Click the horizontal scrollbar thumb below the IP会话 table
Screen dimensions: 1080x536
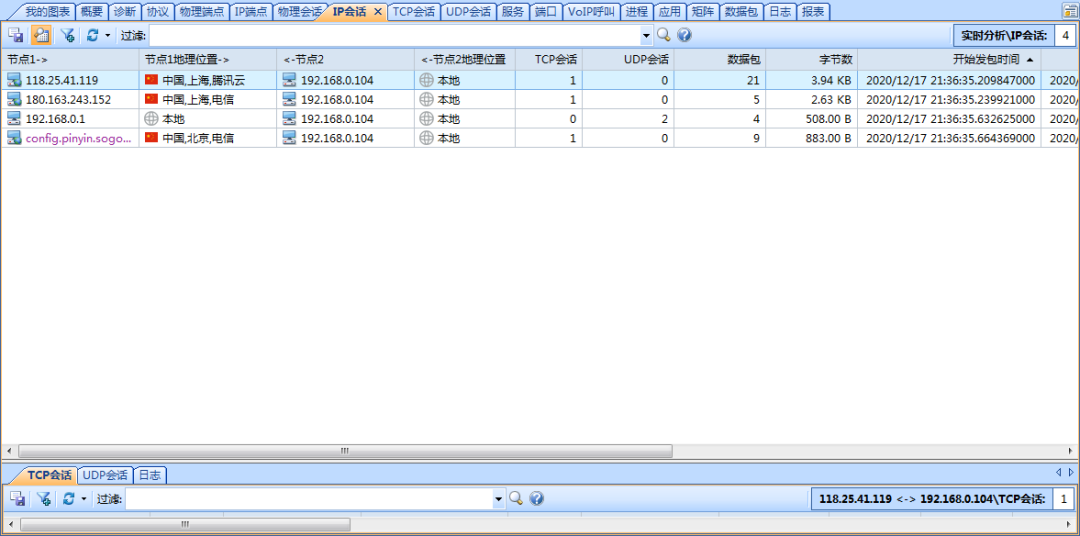(344, 451)
